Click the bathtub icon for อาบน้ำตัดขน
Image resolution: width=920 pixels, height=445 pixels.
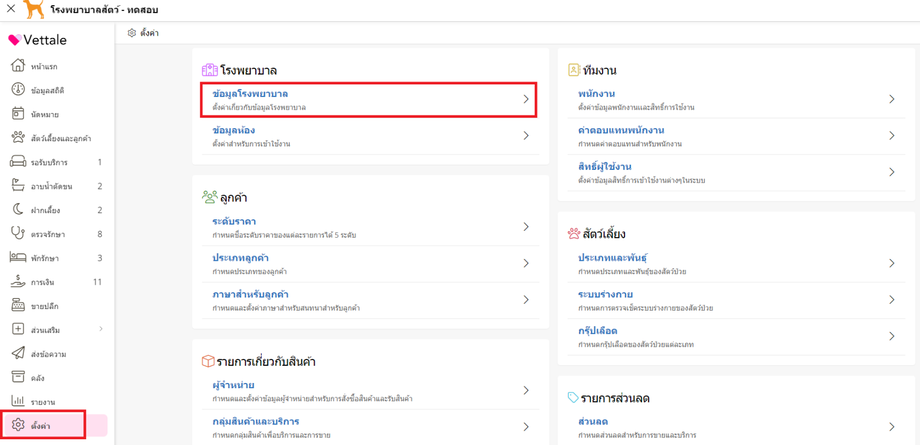click(18, 186)
